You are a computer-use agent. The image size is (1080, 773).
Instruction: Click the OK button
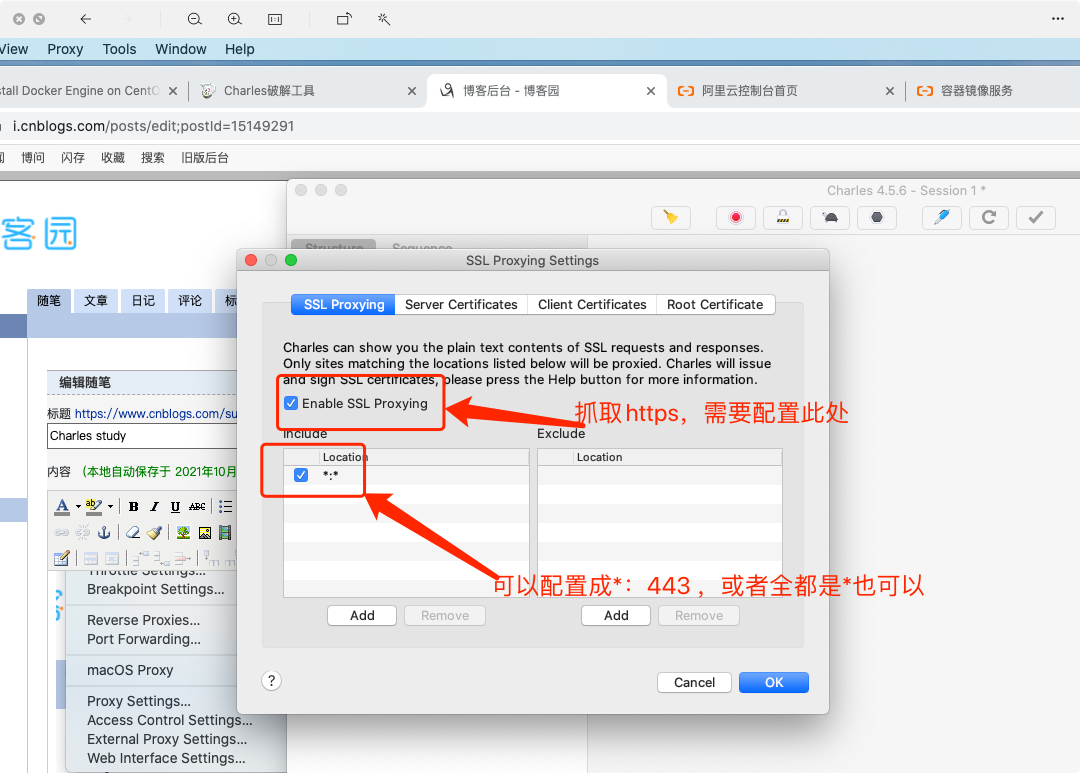pos(773,682)
